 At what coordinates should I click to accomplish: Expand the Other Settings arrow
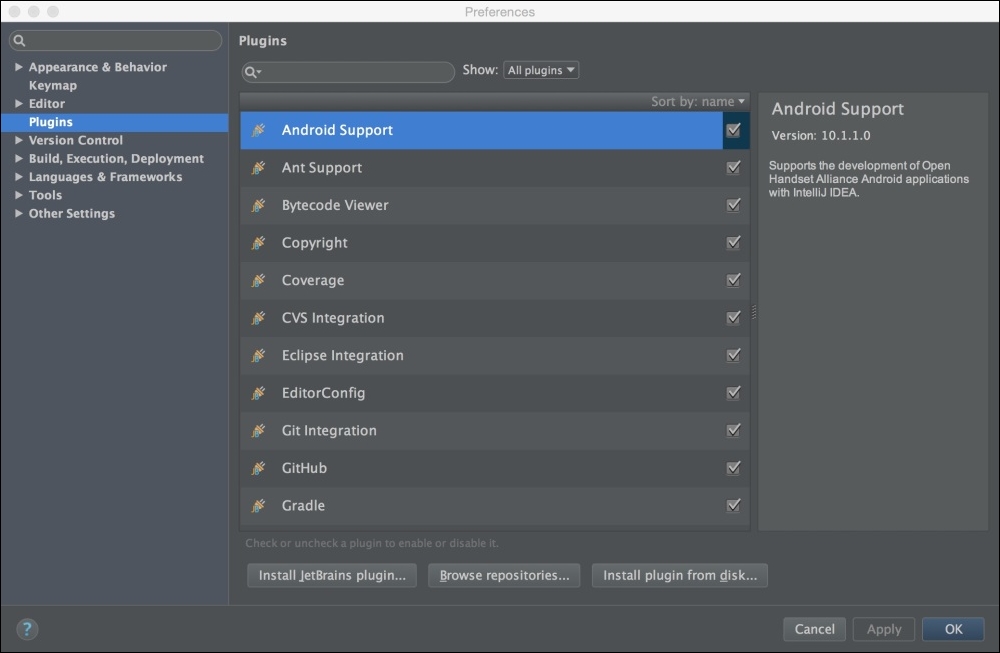pos(18,214)
